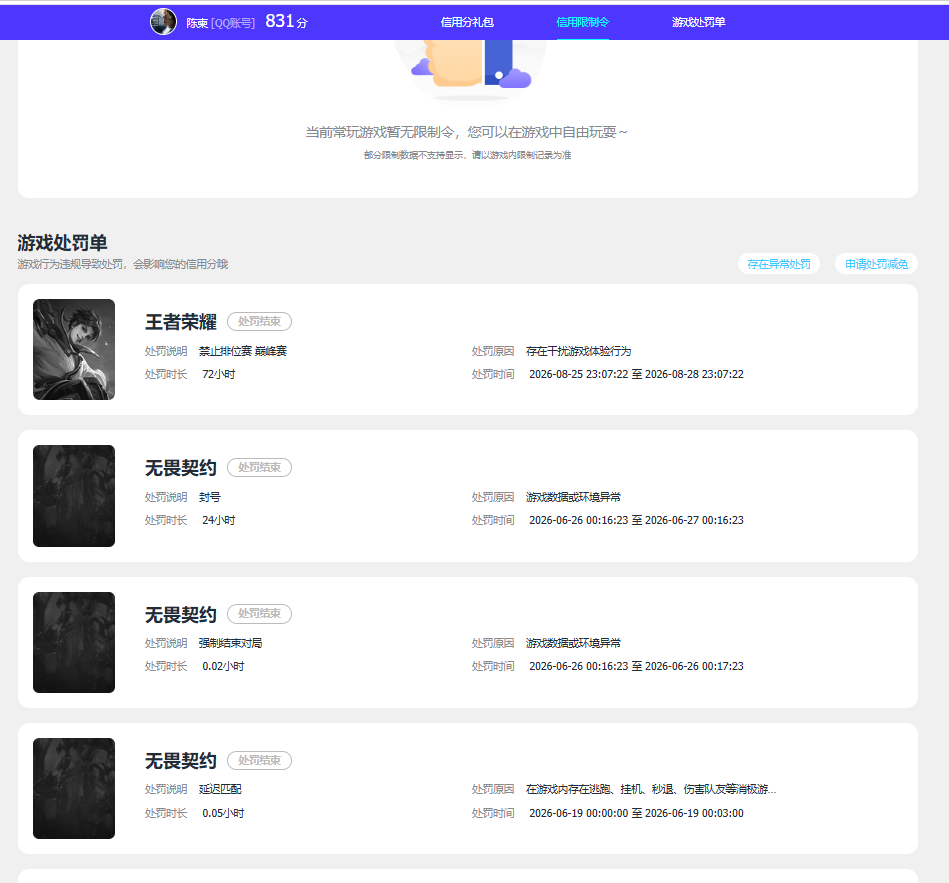The height and width of the screenshot is (883, 949).
Task: Open the 信用分礼包 tab
Action: (x=467, y=22)
